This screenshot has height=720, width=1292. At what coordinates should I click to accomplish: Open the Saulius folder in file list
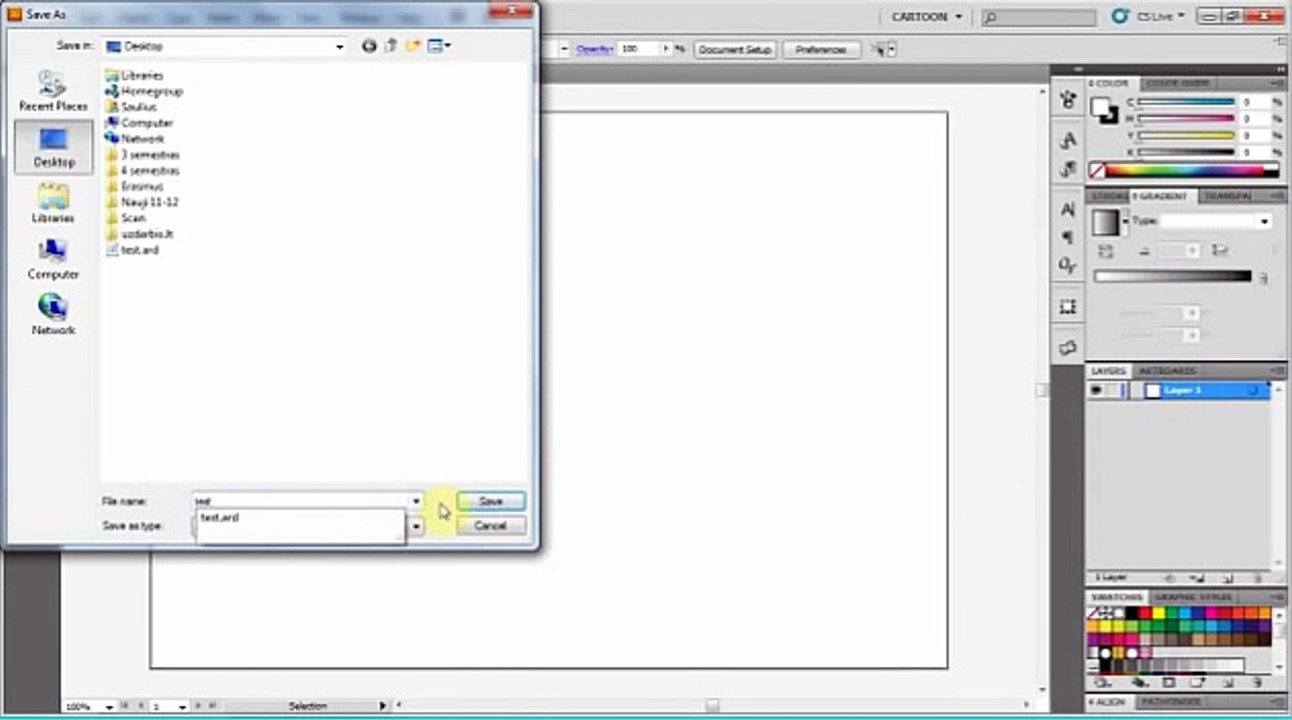[130, 107]
